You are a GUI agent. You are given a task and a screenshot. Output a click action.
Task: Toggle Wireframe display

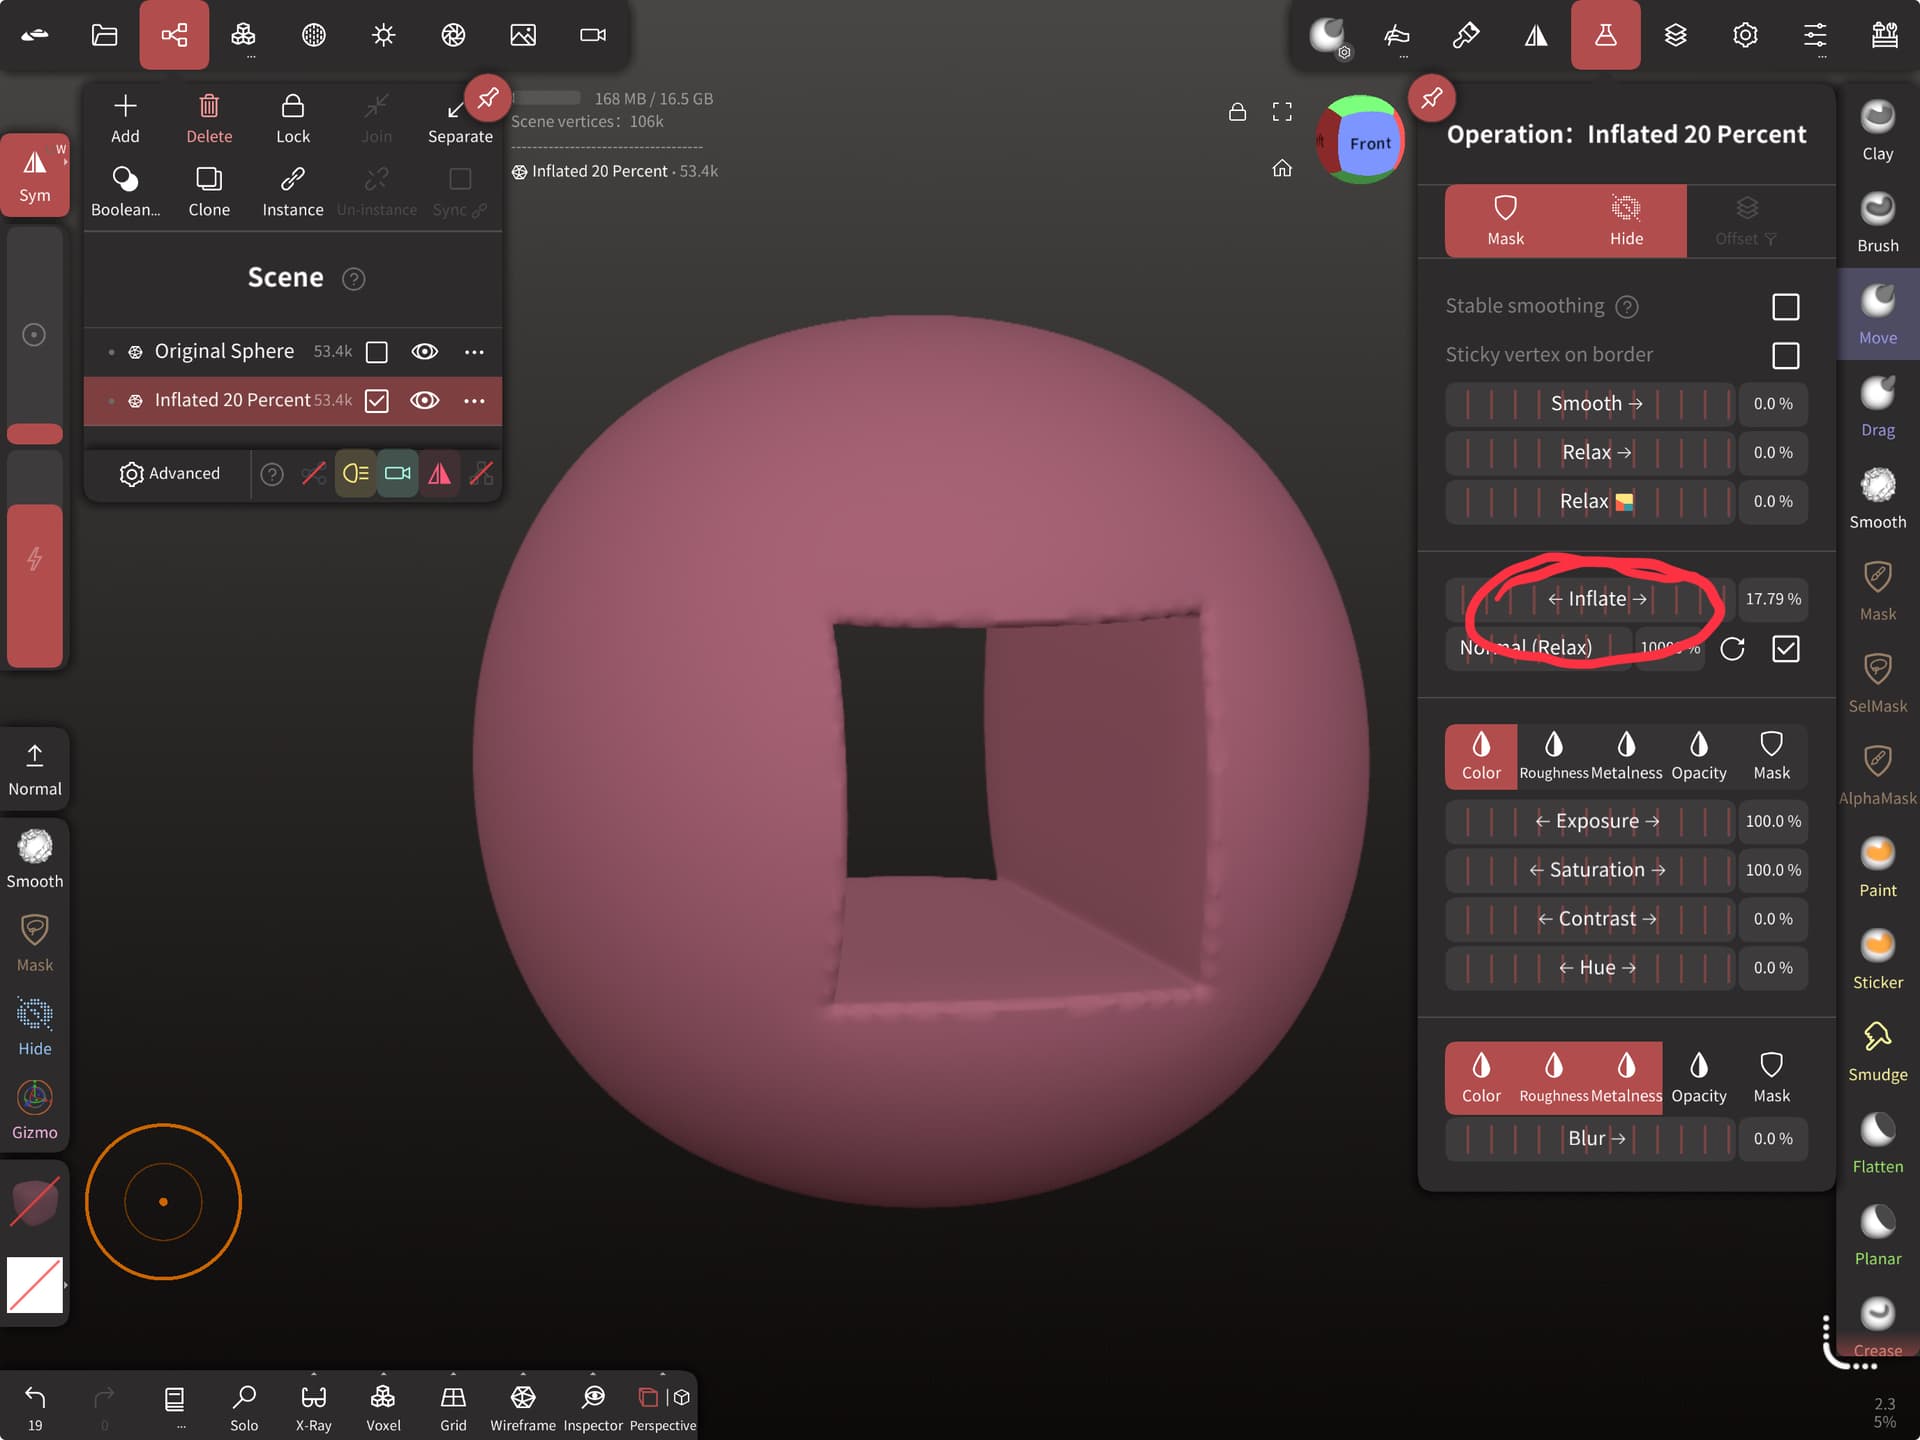click(523, 1406)
